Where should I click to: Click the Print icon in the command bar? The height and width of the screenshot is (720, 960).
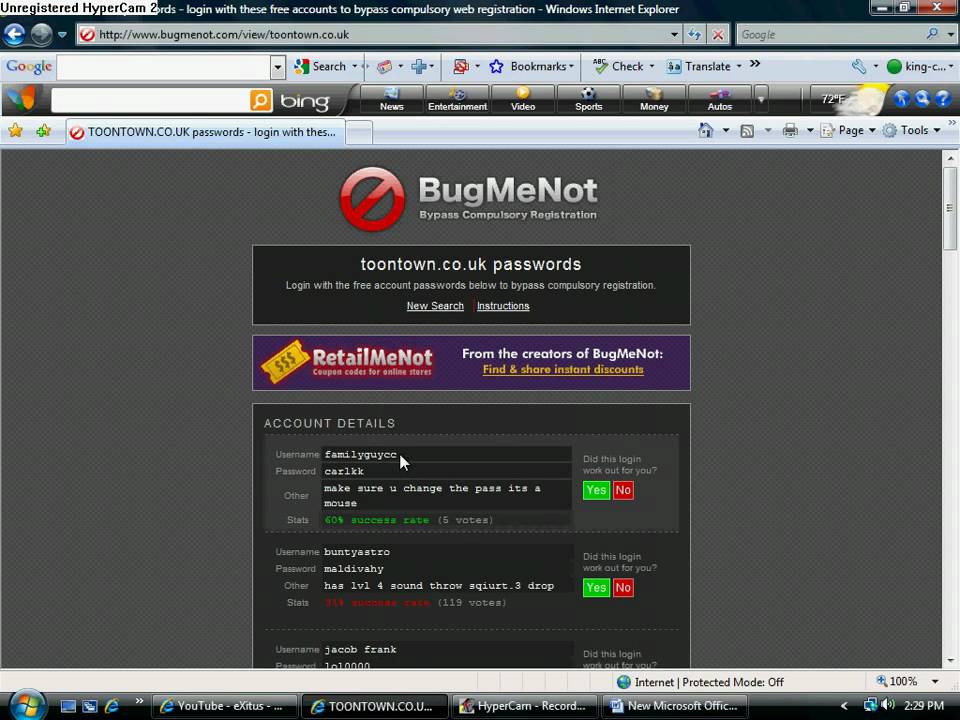pyautogui.click(x=790, y=130)
